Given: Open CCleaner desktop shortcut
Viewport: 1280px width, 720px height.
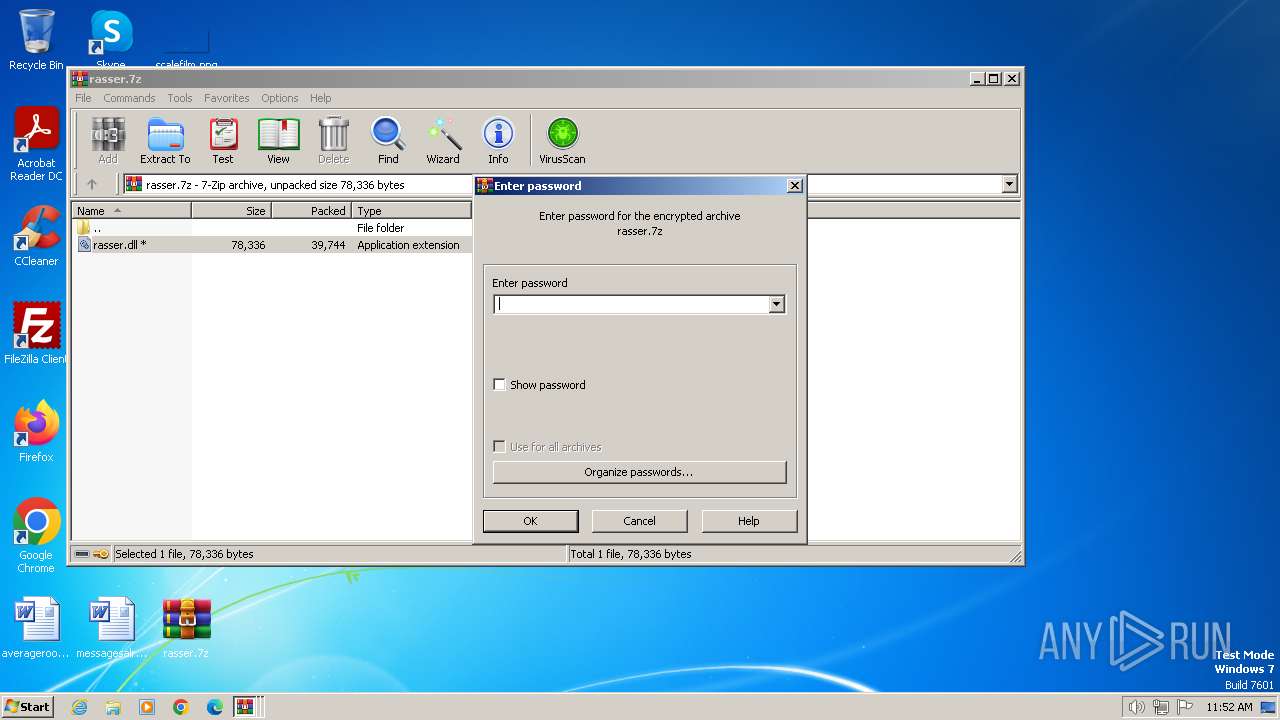Looking at the screenshot, I should pyautogui.click(x=36, y=236).
